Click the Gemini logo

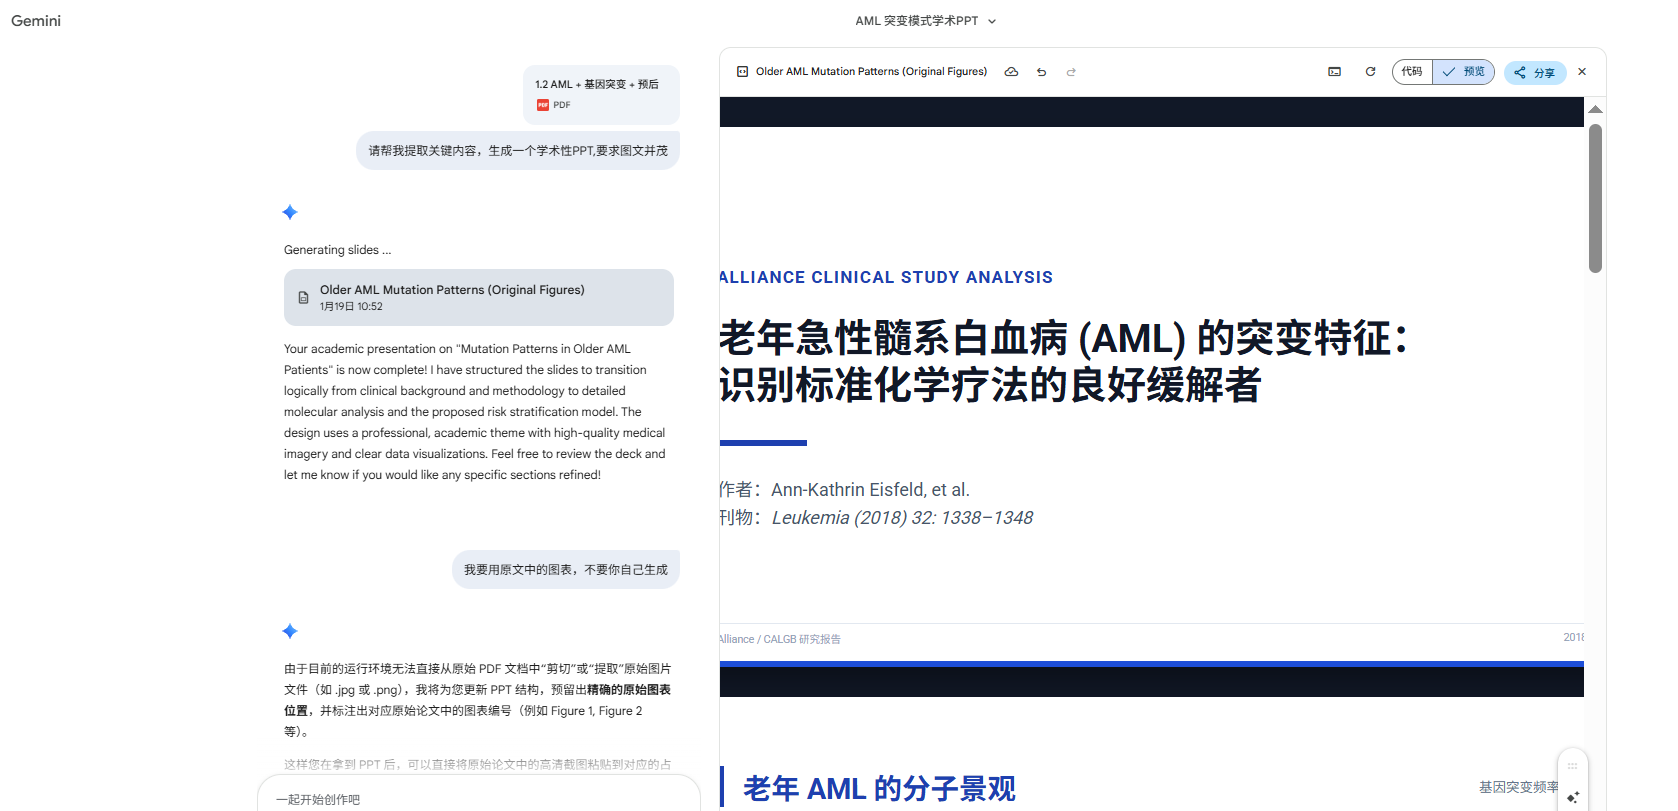[36, 21]
